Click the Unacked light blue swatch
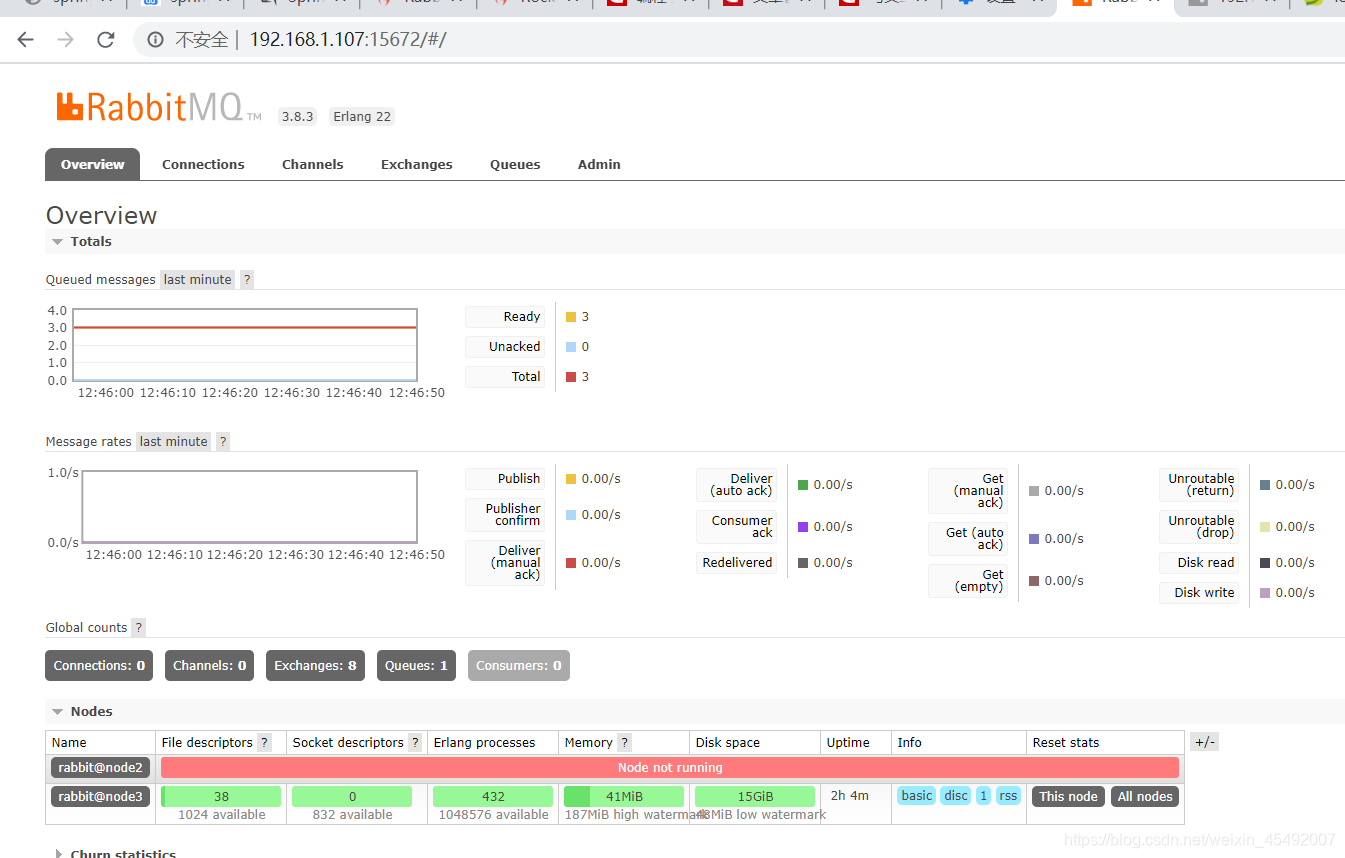Viewport: 1345px width, 858px height. point(571,347)
